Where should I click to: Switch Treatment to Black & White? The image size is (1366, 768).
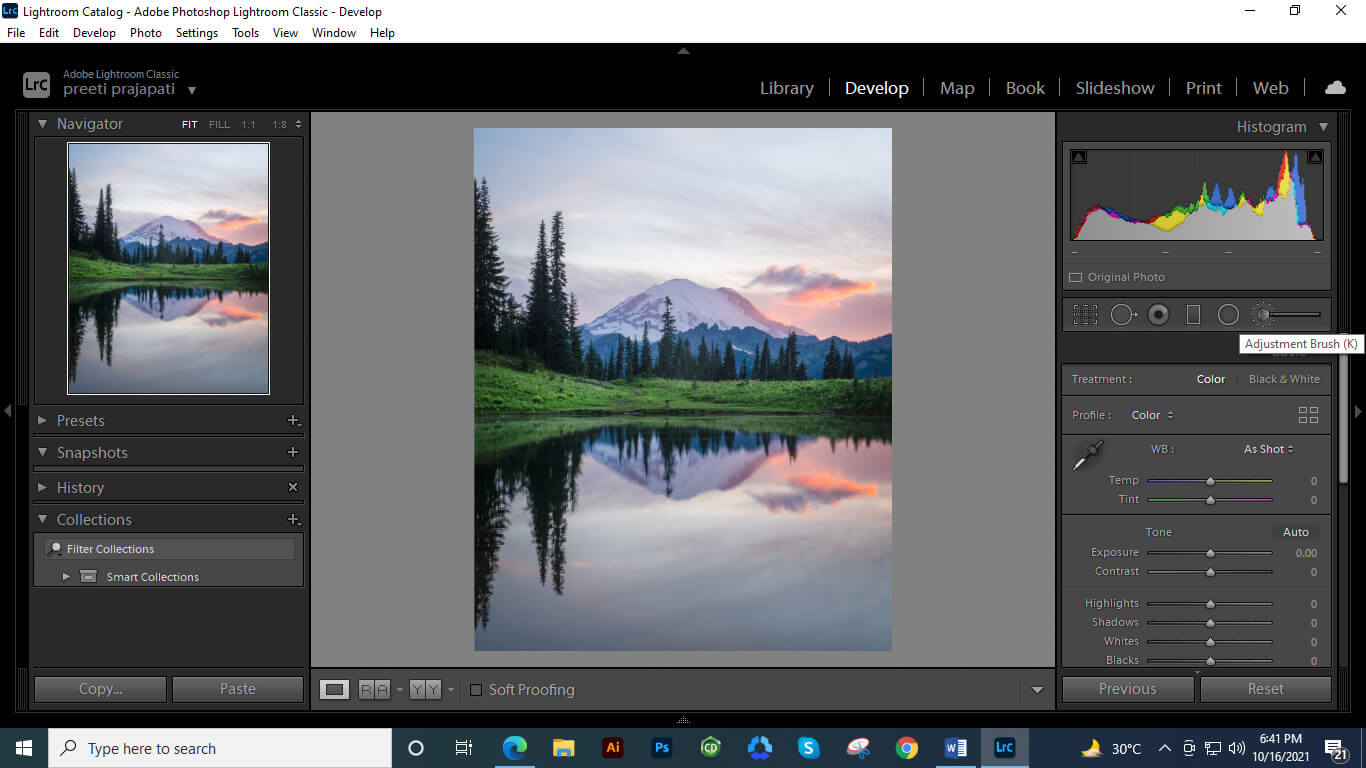pyautogui.click(x=1284, y=379)
